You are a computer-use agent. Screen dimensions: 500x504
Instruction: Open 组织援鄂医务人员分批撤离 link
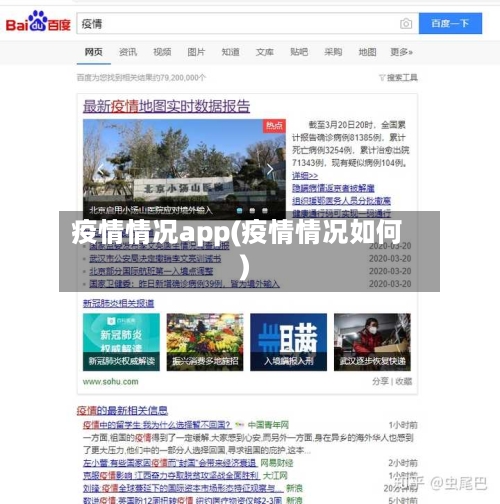[x=341, y=201]
